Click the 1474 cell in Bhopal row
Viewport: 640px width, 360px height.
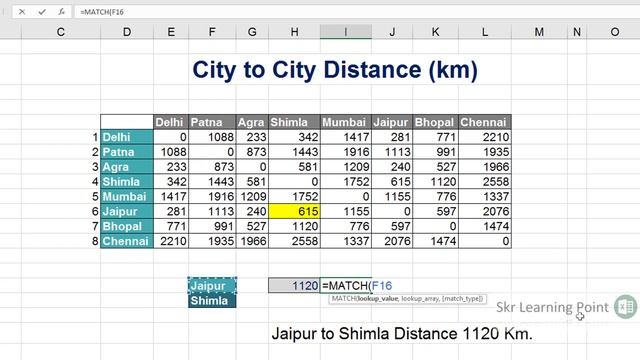click(484, 226)
